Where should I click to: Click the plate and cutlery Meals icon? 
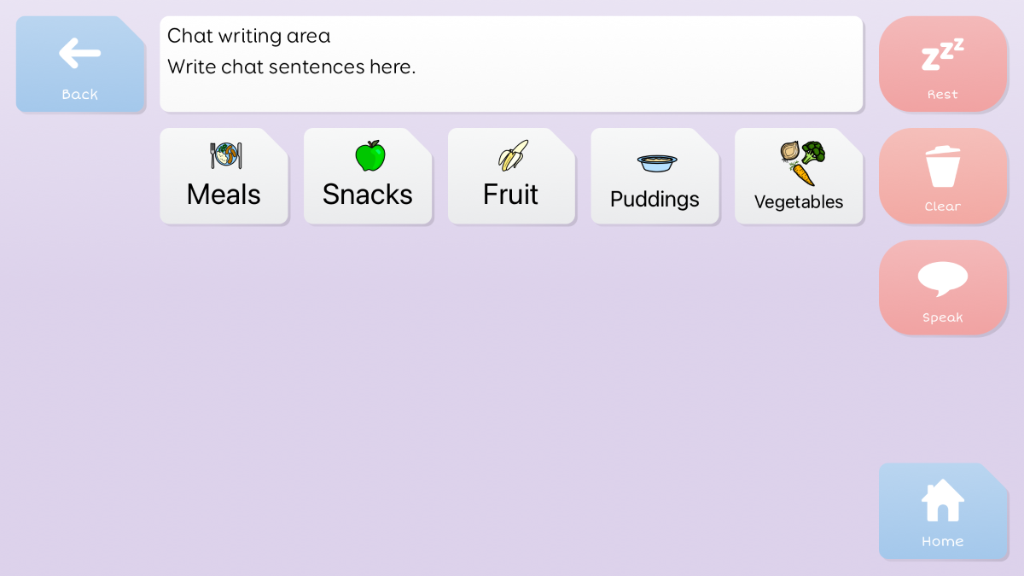pyautogui.click(x=226, y=155)
